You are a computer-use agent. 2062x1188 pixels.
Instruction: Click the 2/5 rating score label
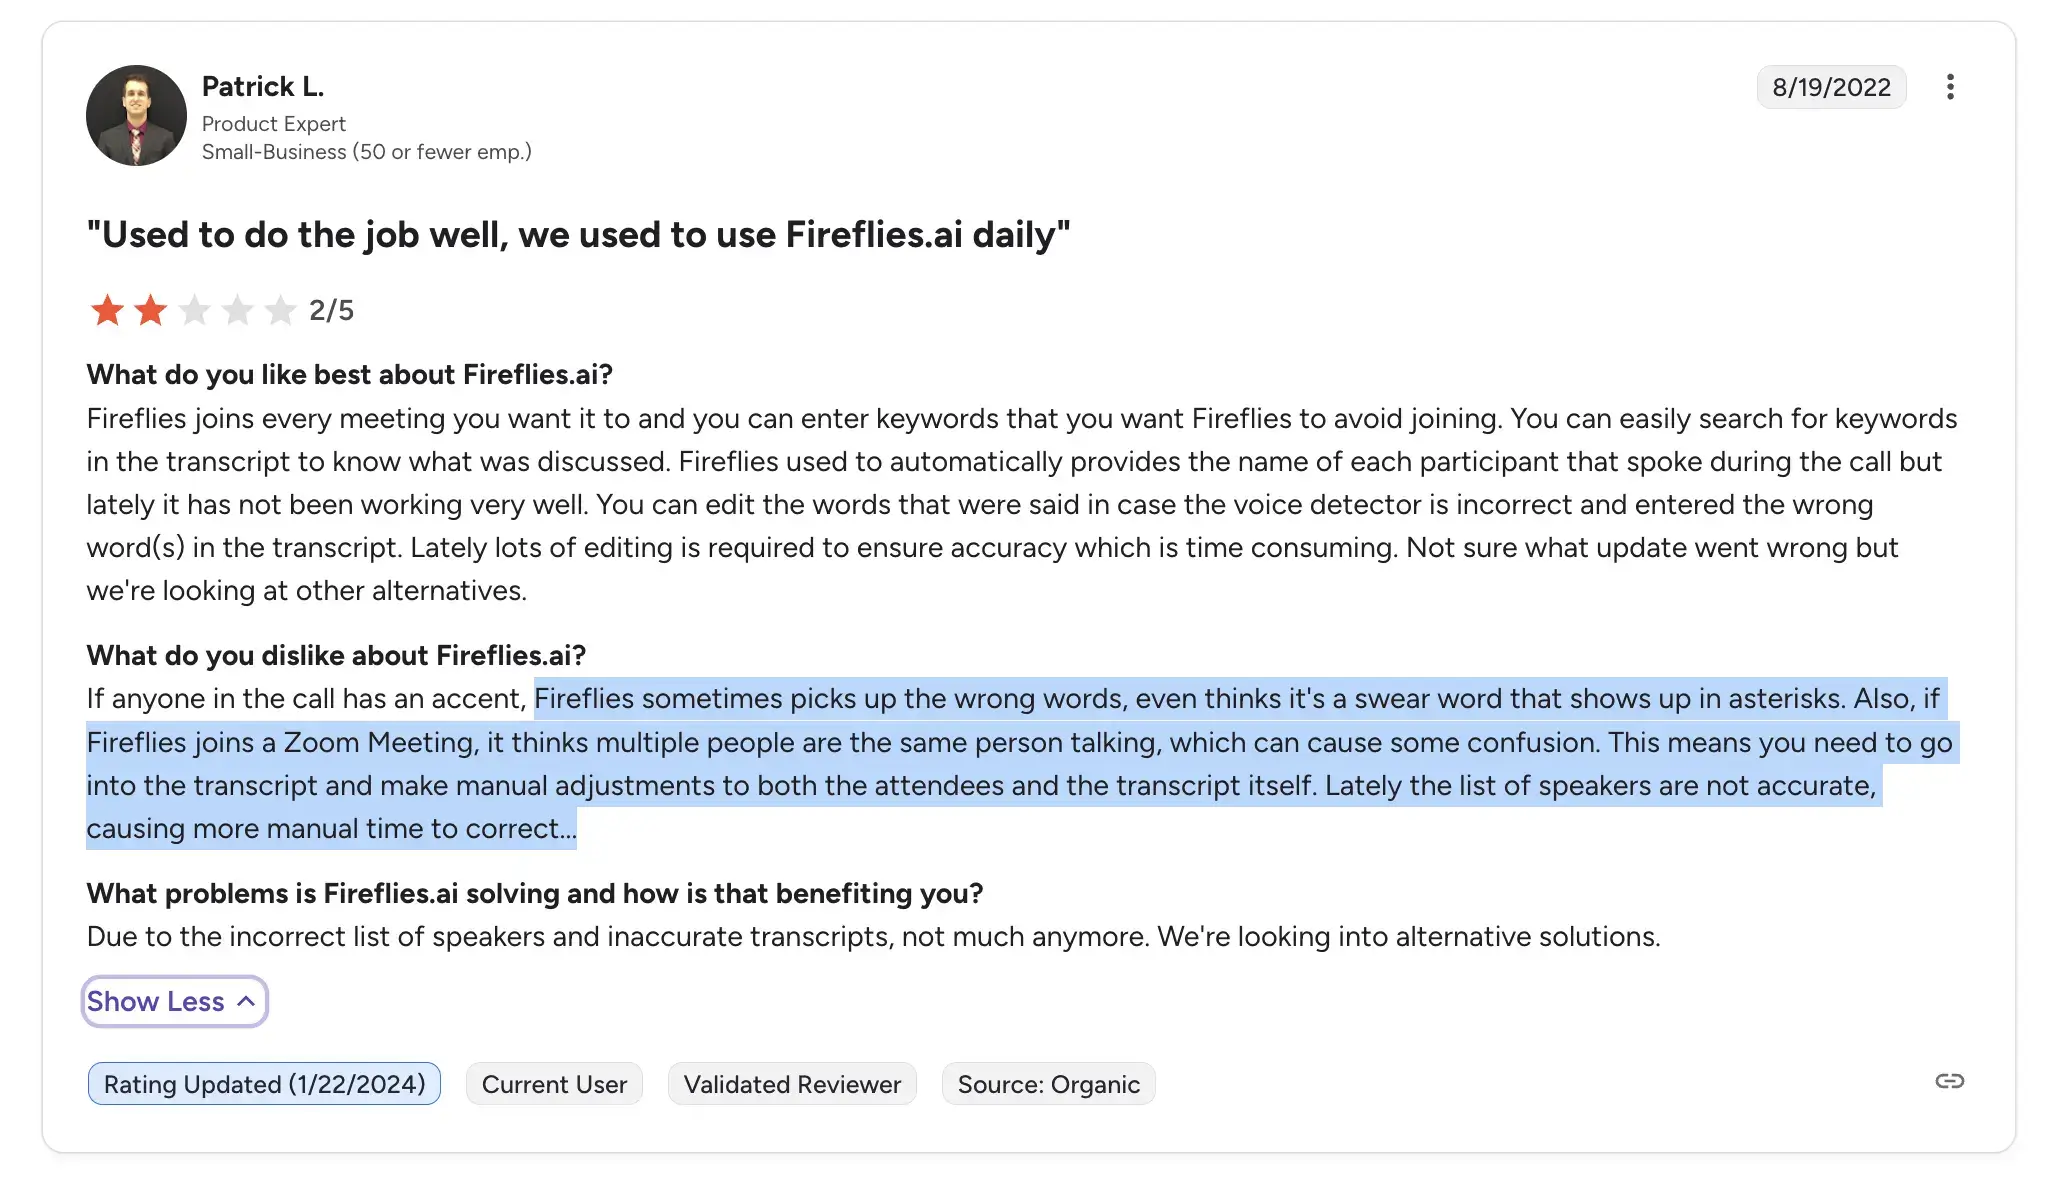pyautogui.click(x=331, y=310)
